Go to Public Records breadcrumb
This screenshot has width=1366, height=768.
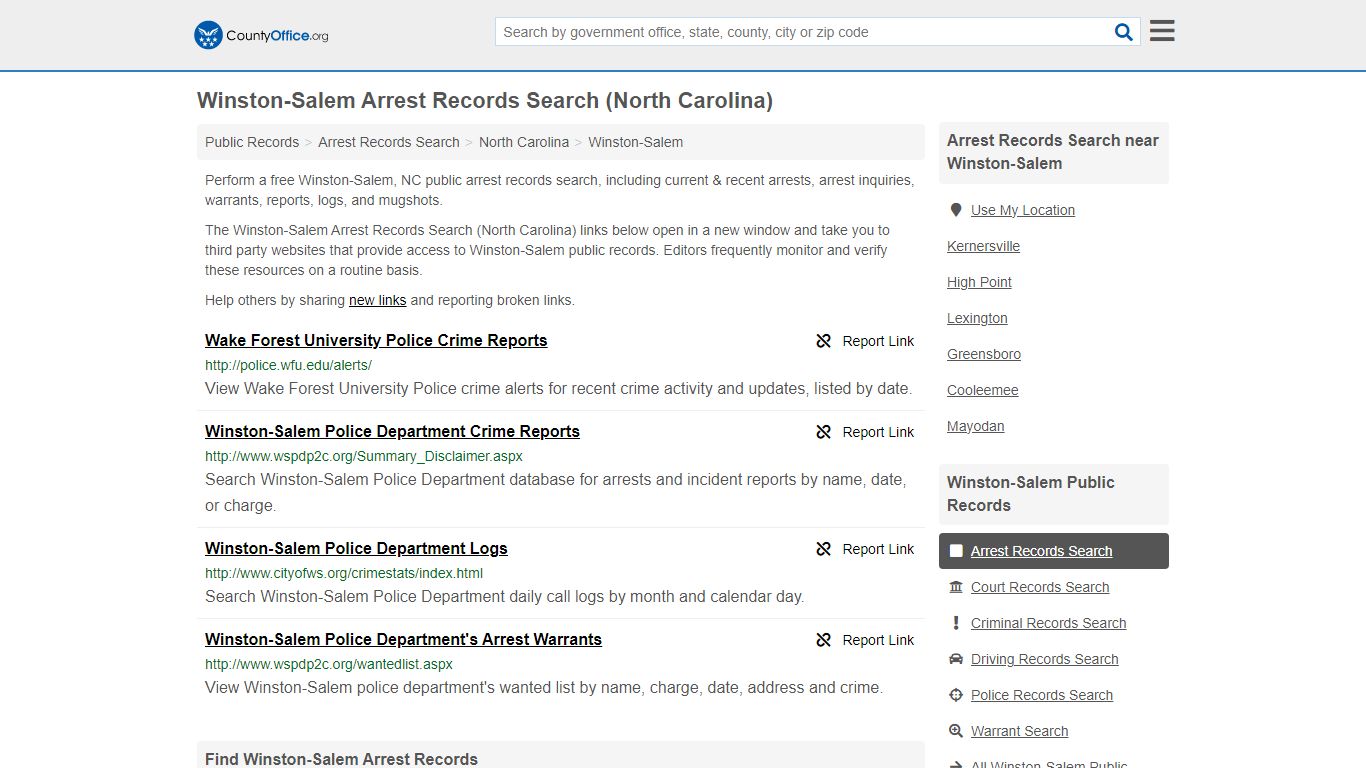(x=252, y=142)
